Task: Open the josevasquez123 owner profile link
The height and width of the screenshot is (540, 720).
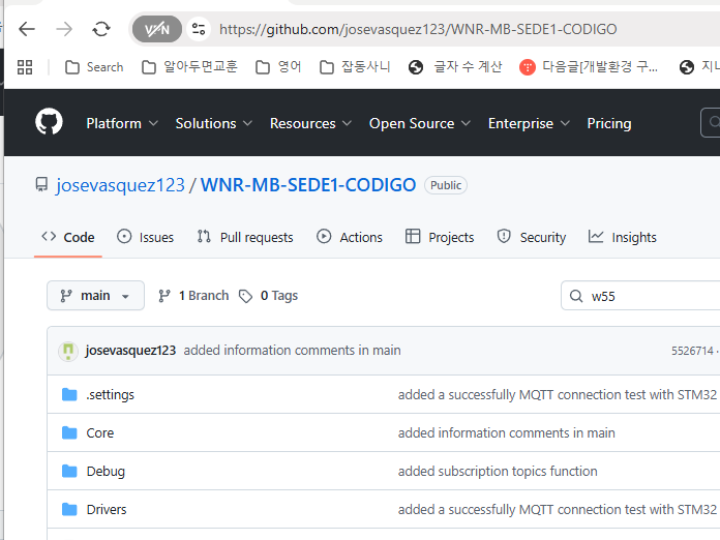Action: pos(120,185)
